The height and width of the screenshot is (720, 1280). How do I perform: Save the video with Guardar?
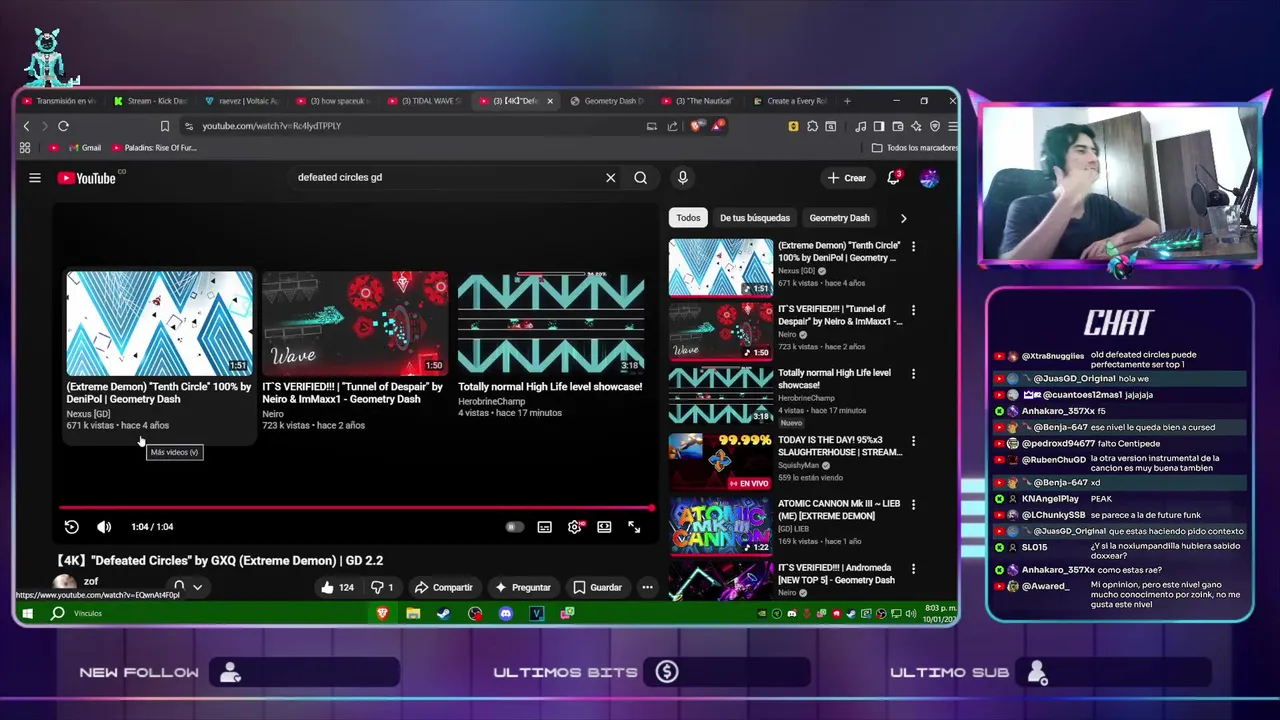click(597, 587)
